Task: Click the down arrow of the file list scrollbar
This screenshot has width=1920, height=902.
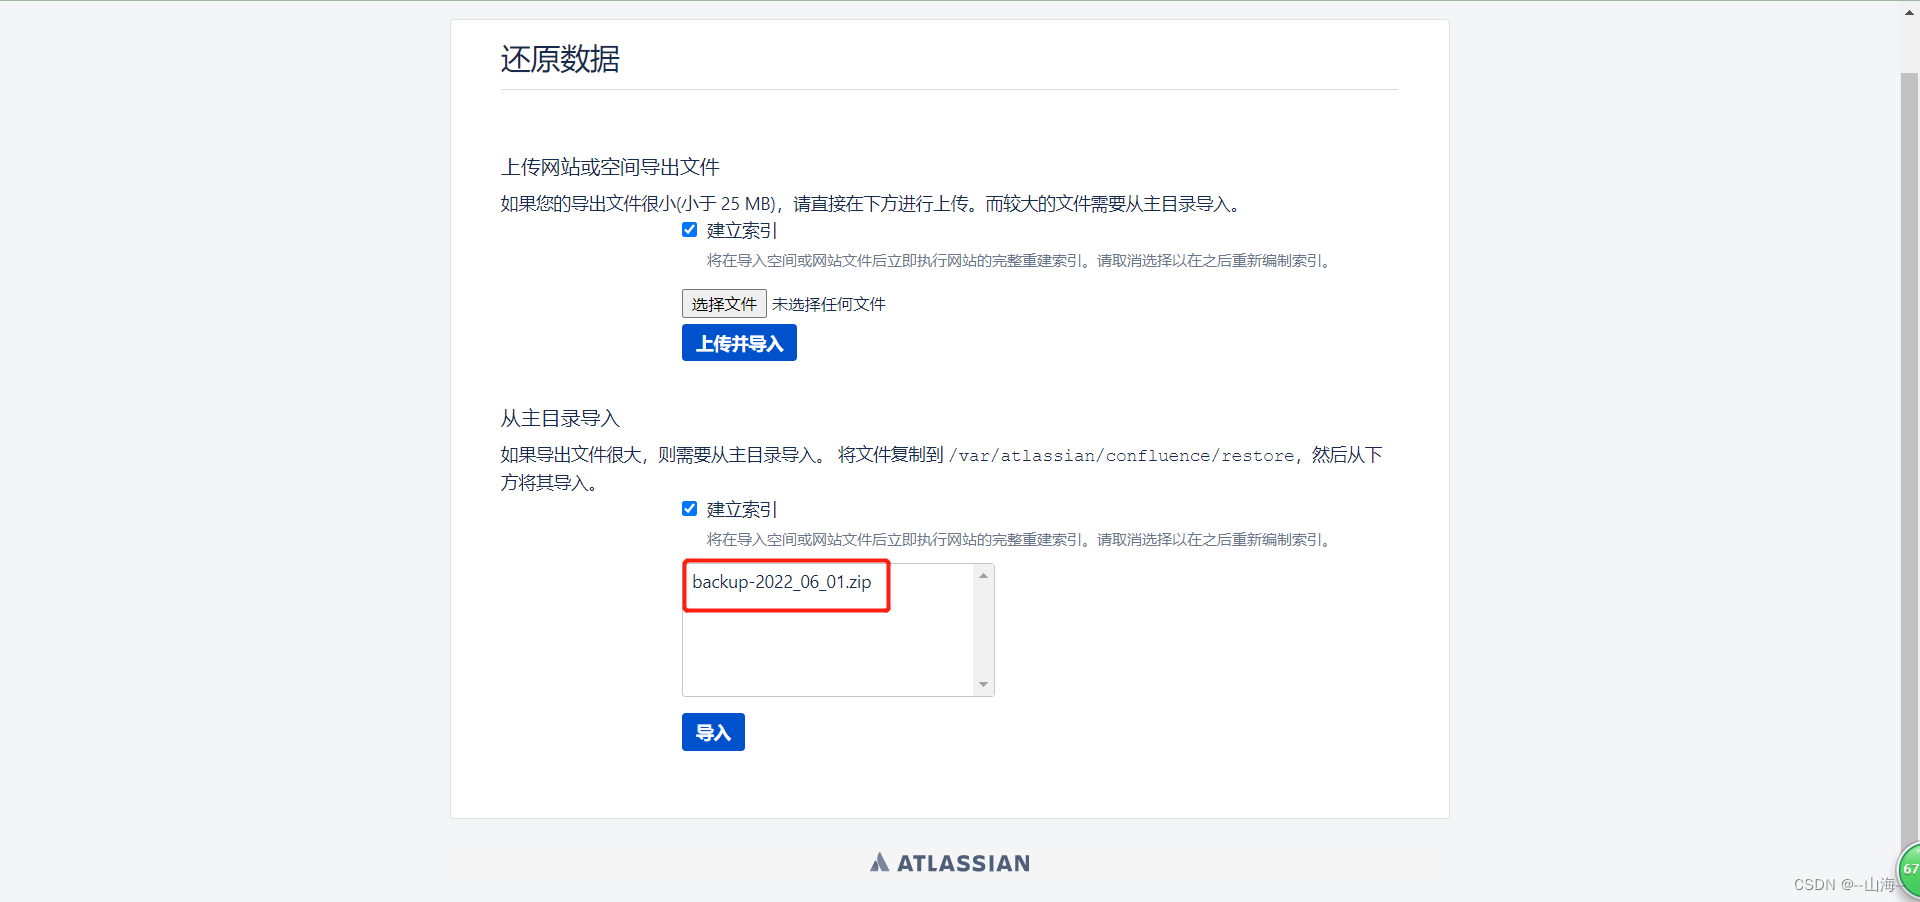Action: coord(983,684)
